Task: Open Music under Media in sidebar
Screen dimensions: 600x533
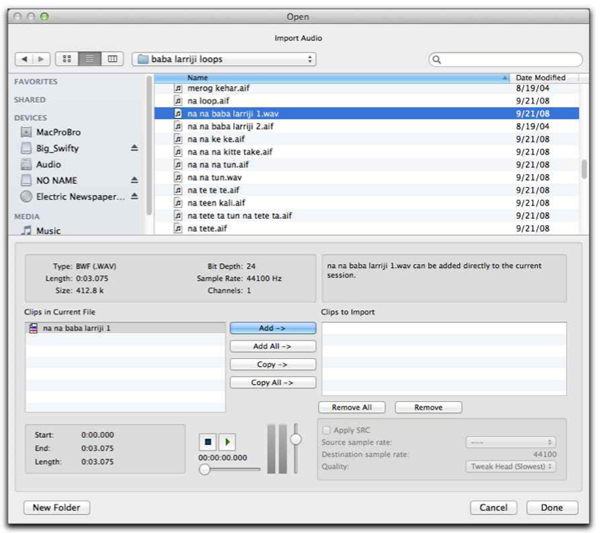Action: pyautogui.click(x=48, y=231)
